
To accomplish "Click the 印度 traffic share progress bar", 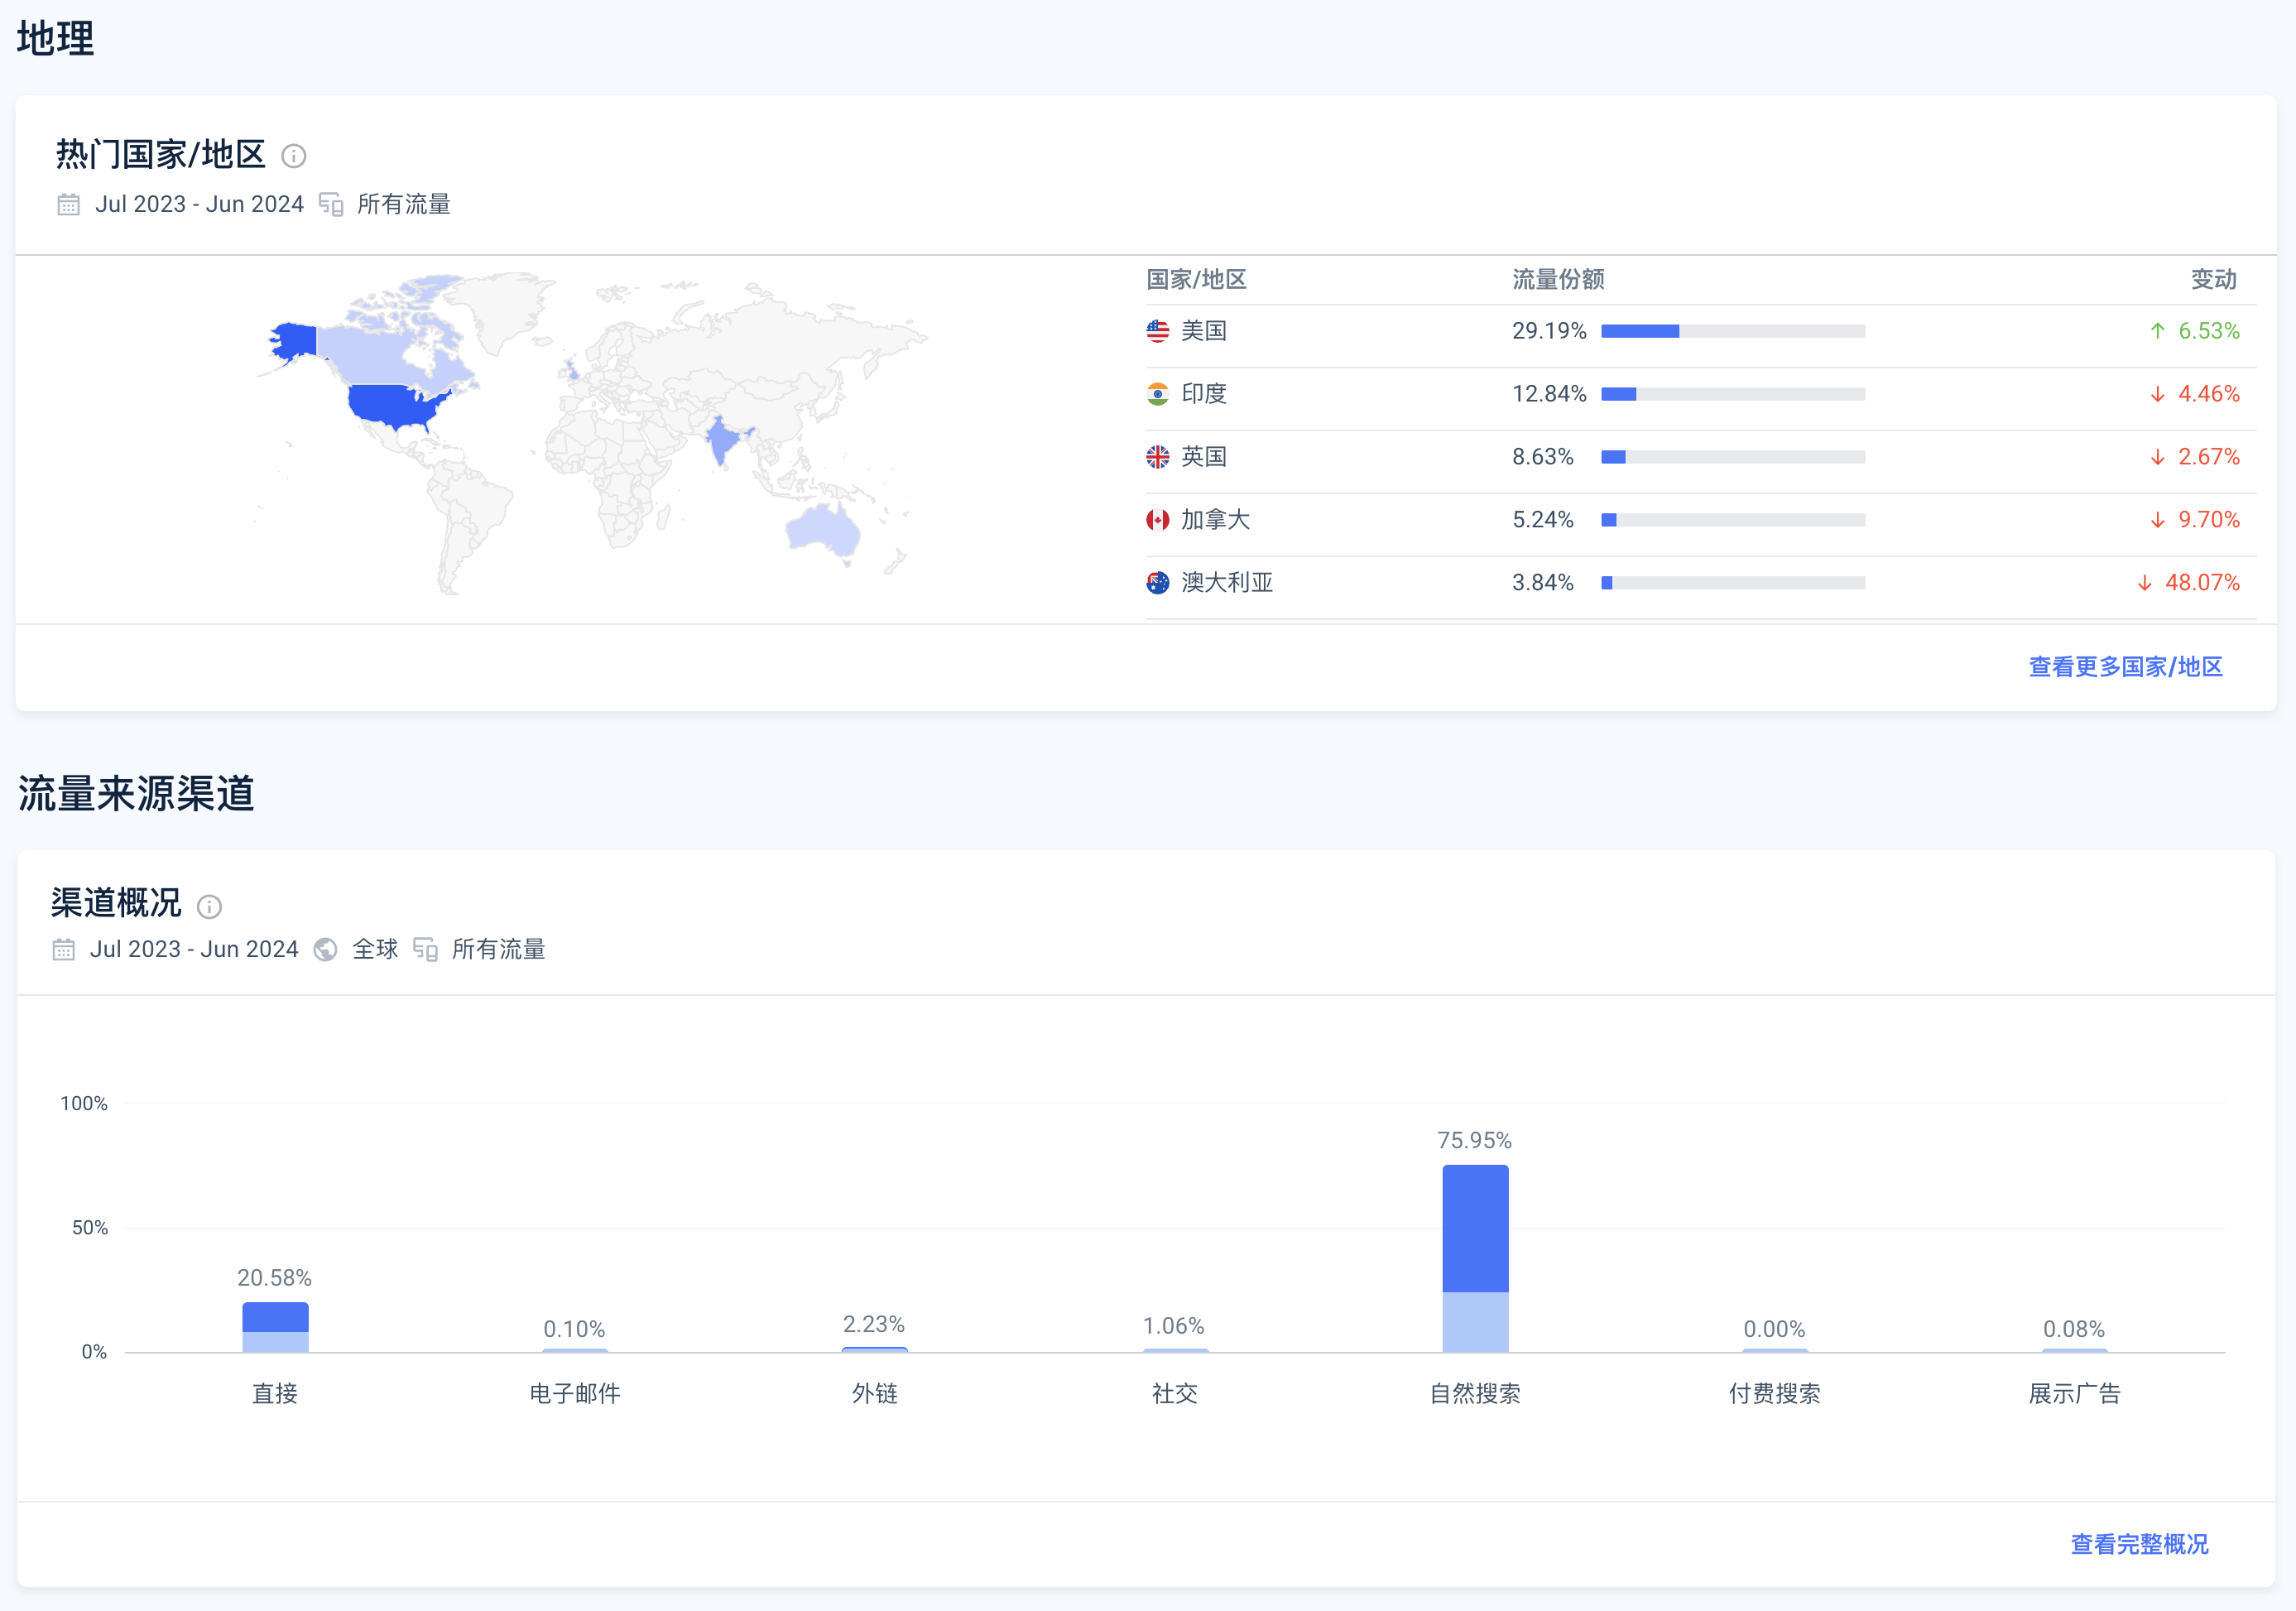I will 1733,394.
